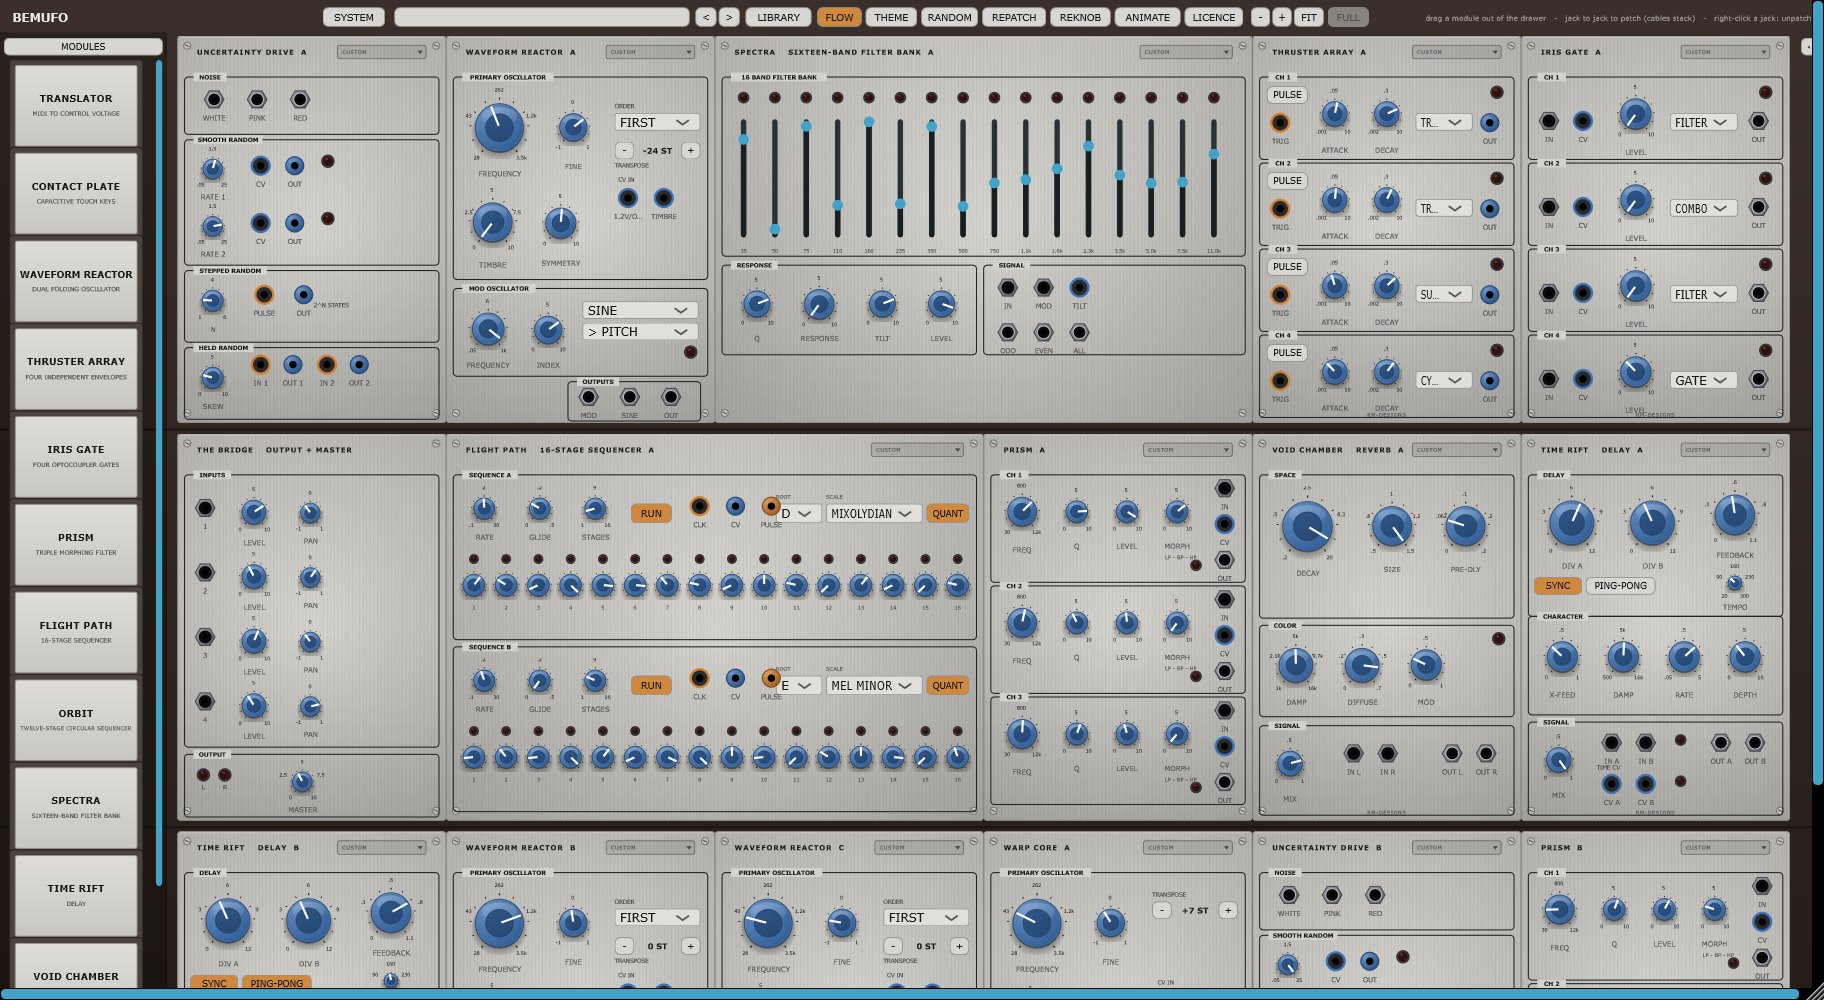Click the LICENCE button
The image size is (1824, 1000).
pyautogui.click(x=1214, y=17)
